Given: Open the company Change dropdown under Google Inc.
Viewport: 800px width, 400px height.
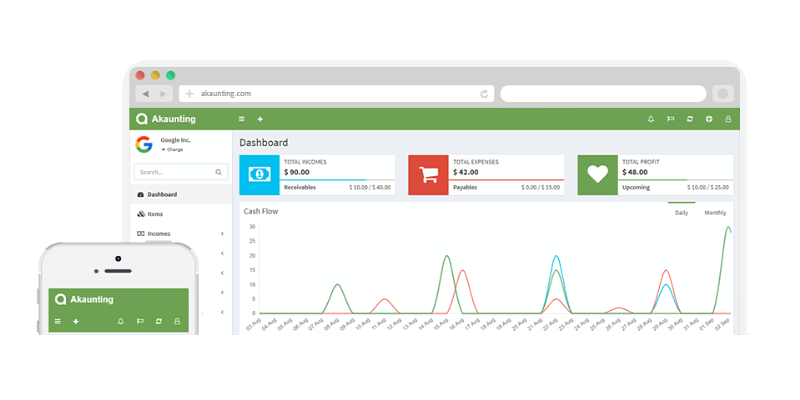Looking at the screenshot, I should (x=172, y=149).
